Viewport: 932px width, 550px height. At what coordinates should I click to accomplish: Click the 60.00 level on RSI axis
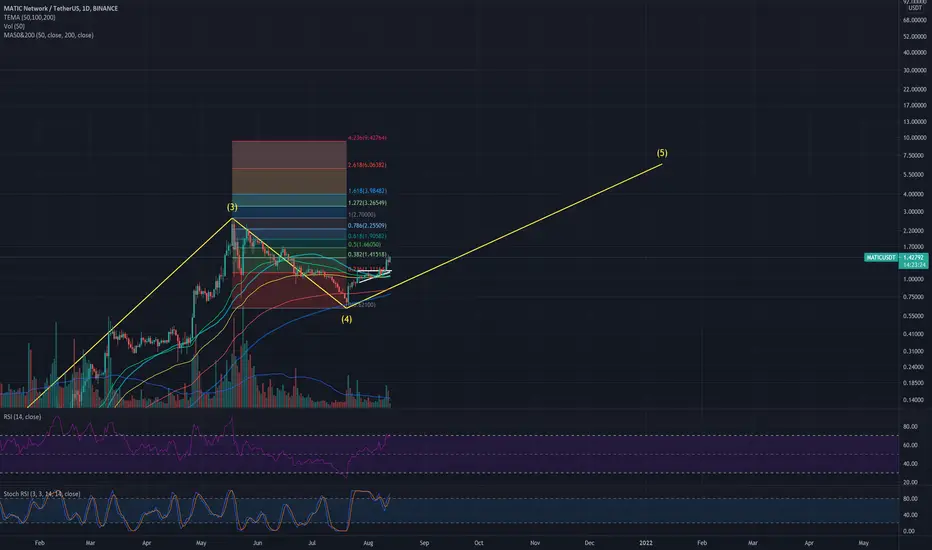point(911,445)
